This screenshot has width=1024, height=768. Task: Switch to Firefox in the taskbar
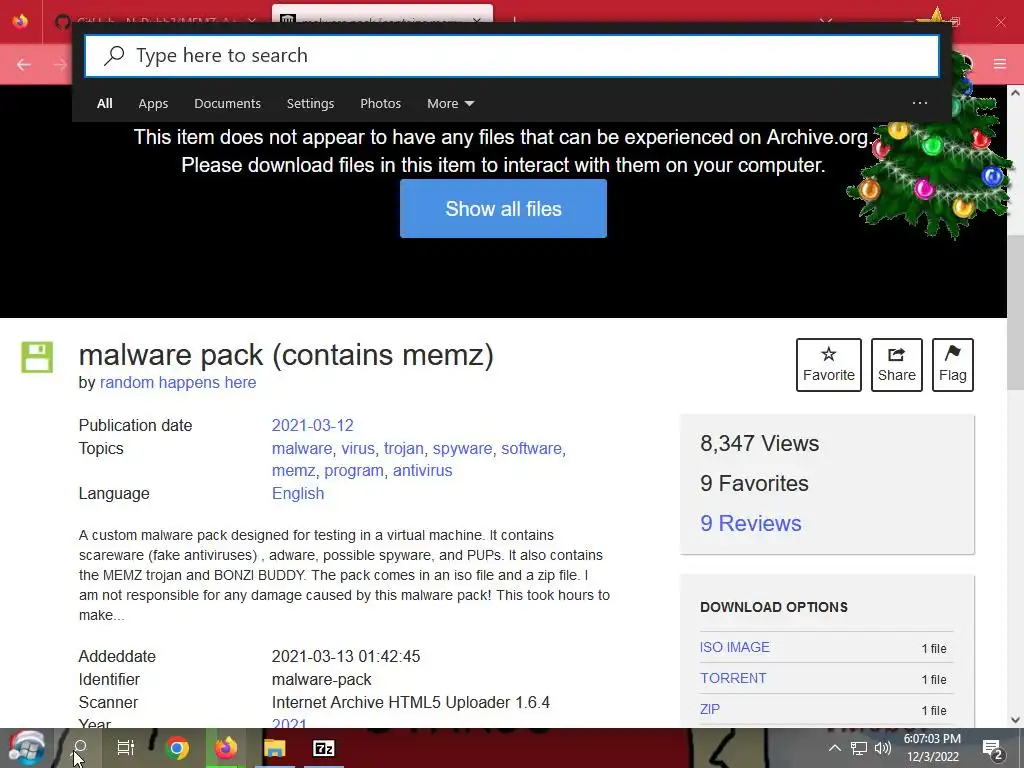coord(226,748)
